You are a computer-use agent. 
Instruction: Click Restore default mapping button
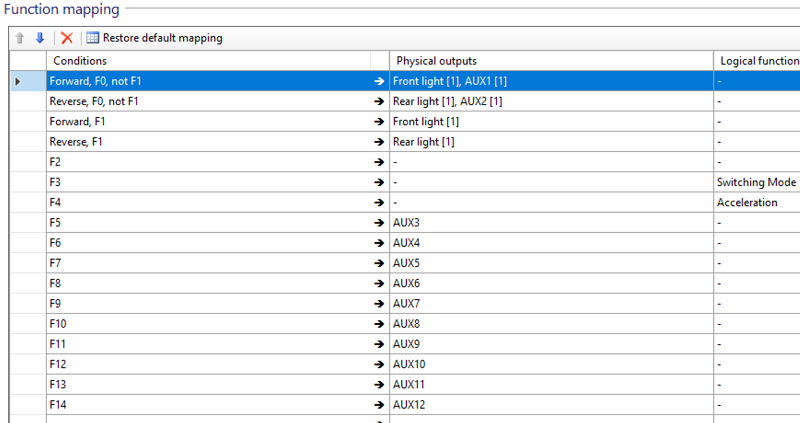tap(154, 38)
